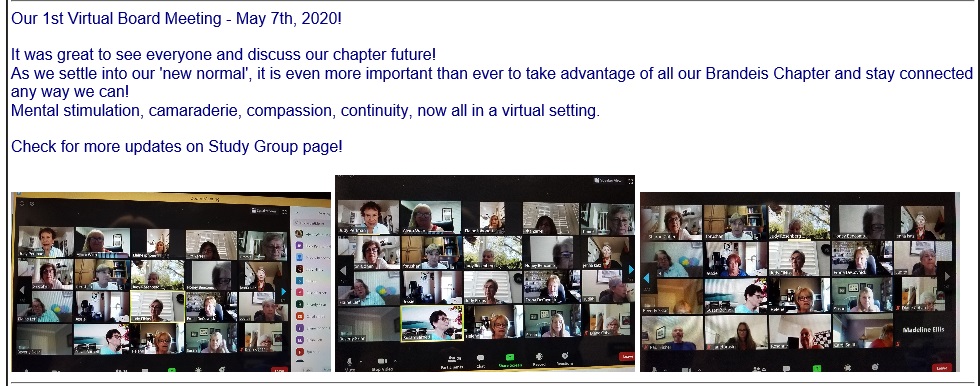Click the green Share Screen icon in the middle photo
This screenshot has height=386, width=980.
(x=510, y=357)
